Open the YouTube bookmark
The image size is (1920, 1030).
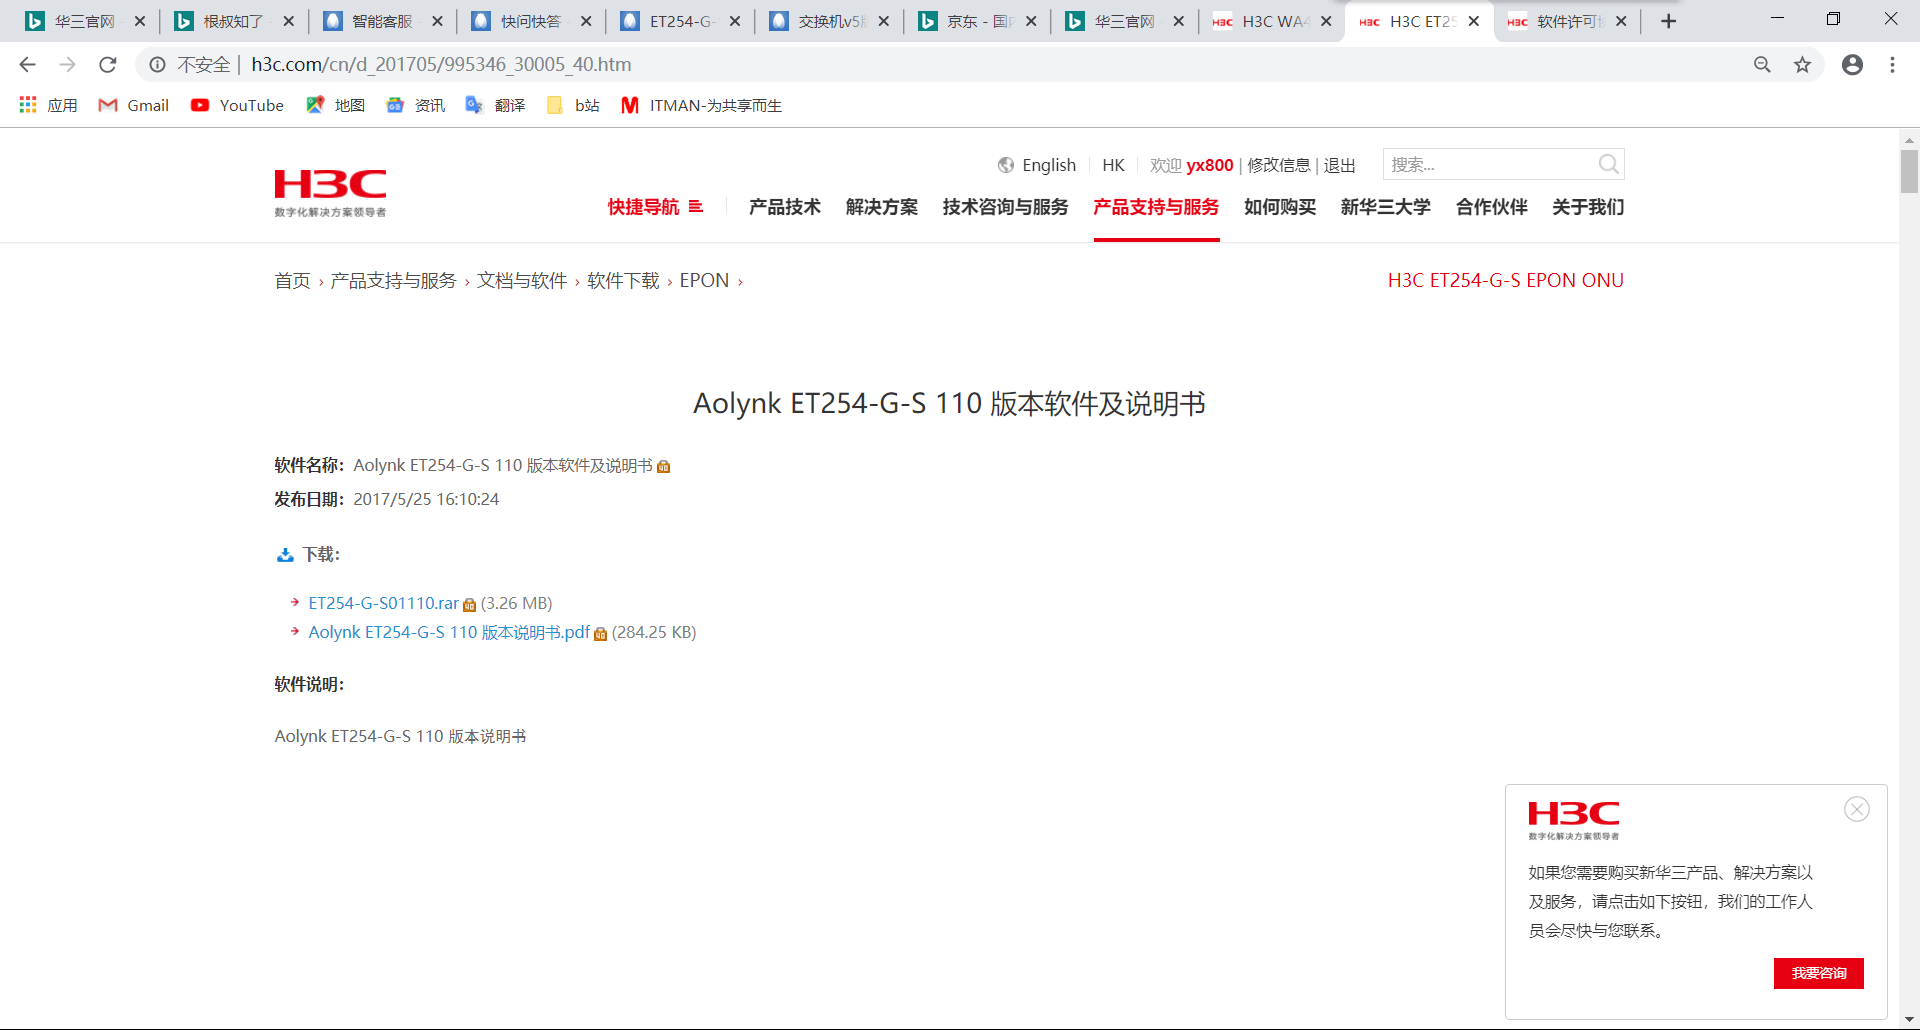point(237,105)
